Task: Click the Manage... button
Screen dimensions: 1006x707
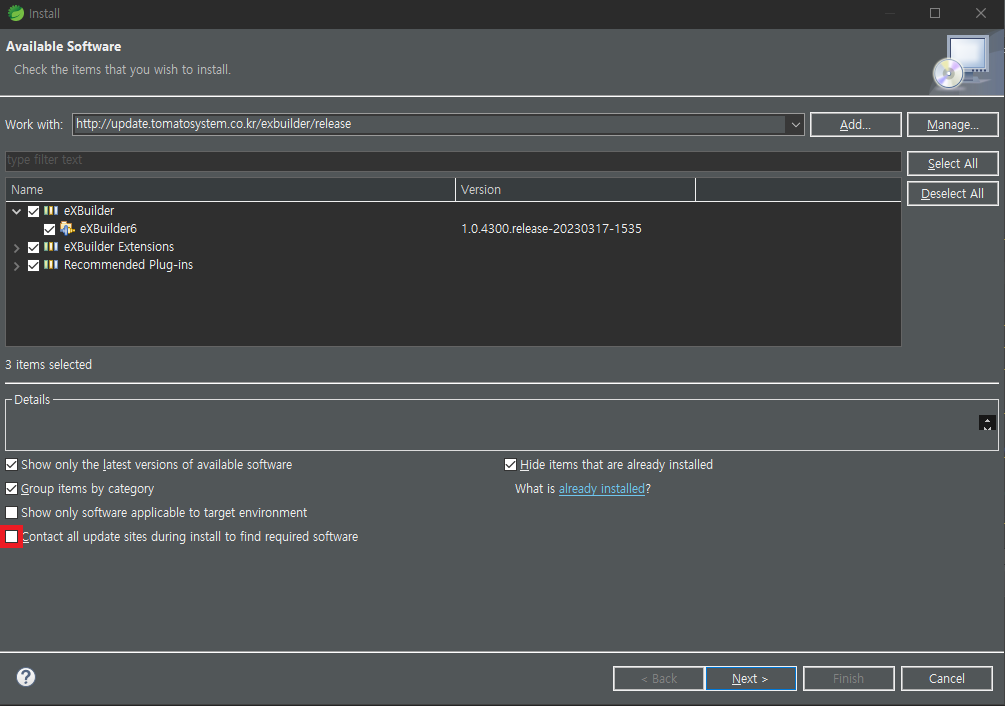Action: click(x=953, y=124)
